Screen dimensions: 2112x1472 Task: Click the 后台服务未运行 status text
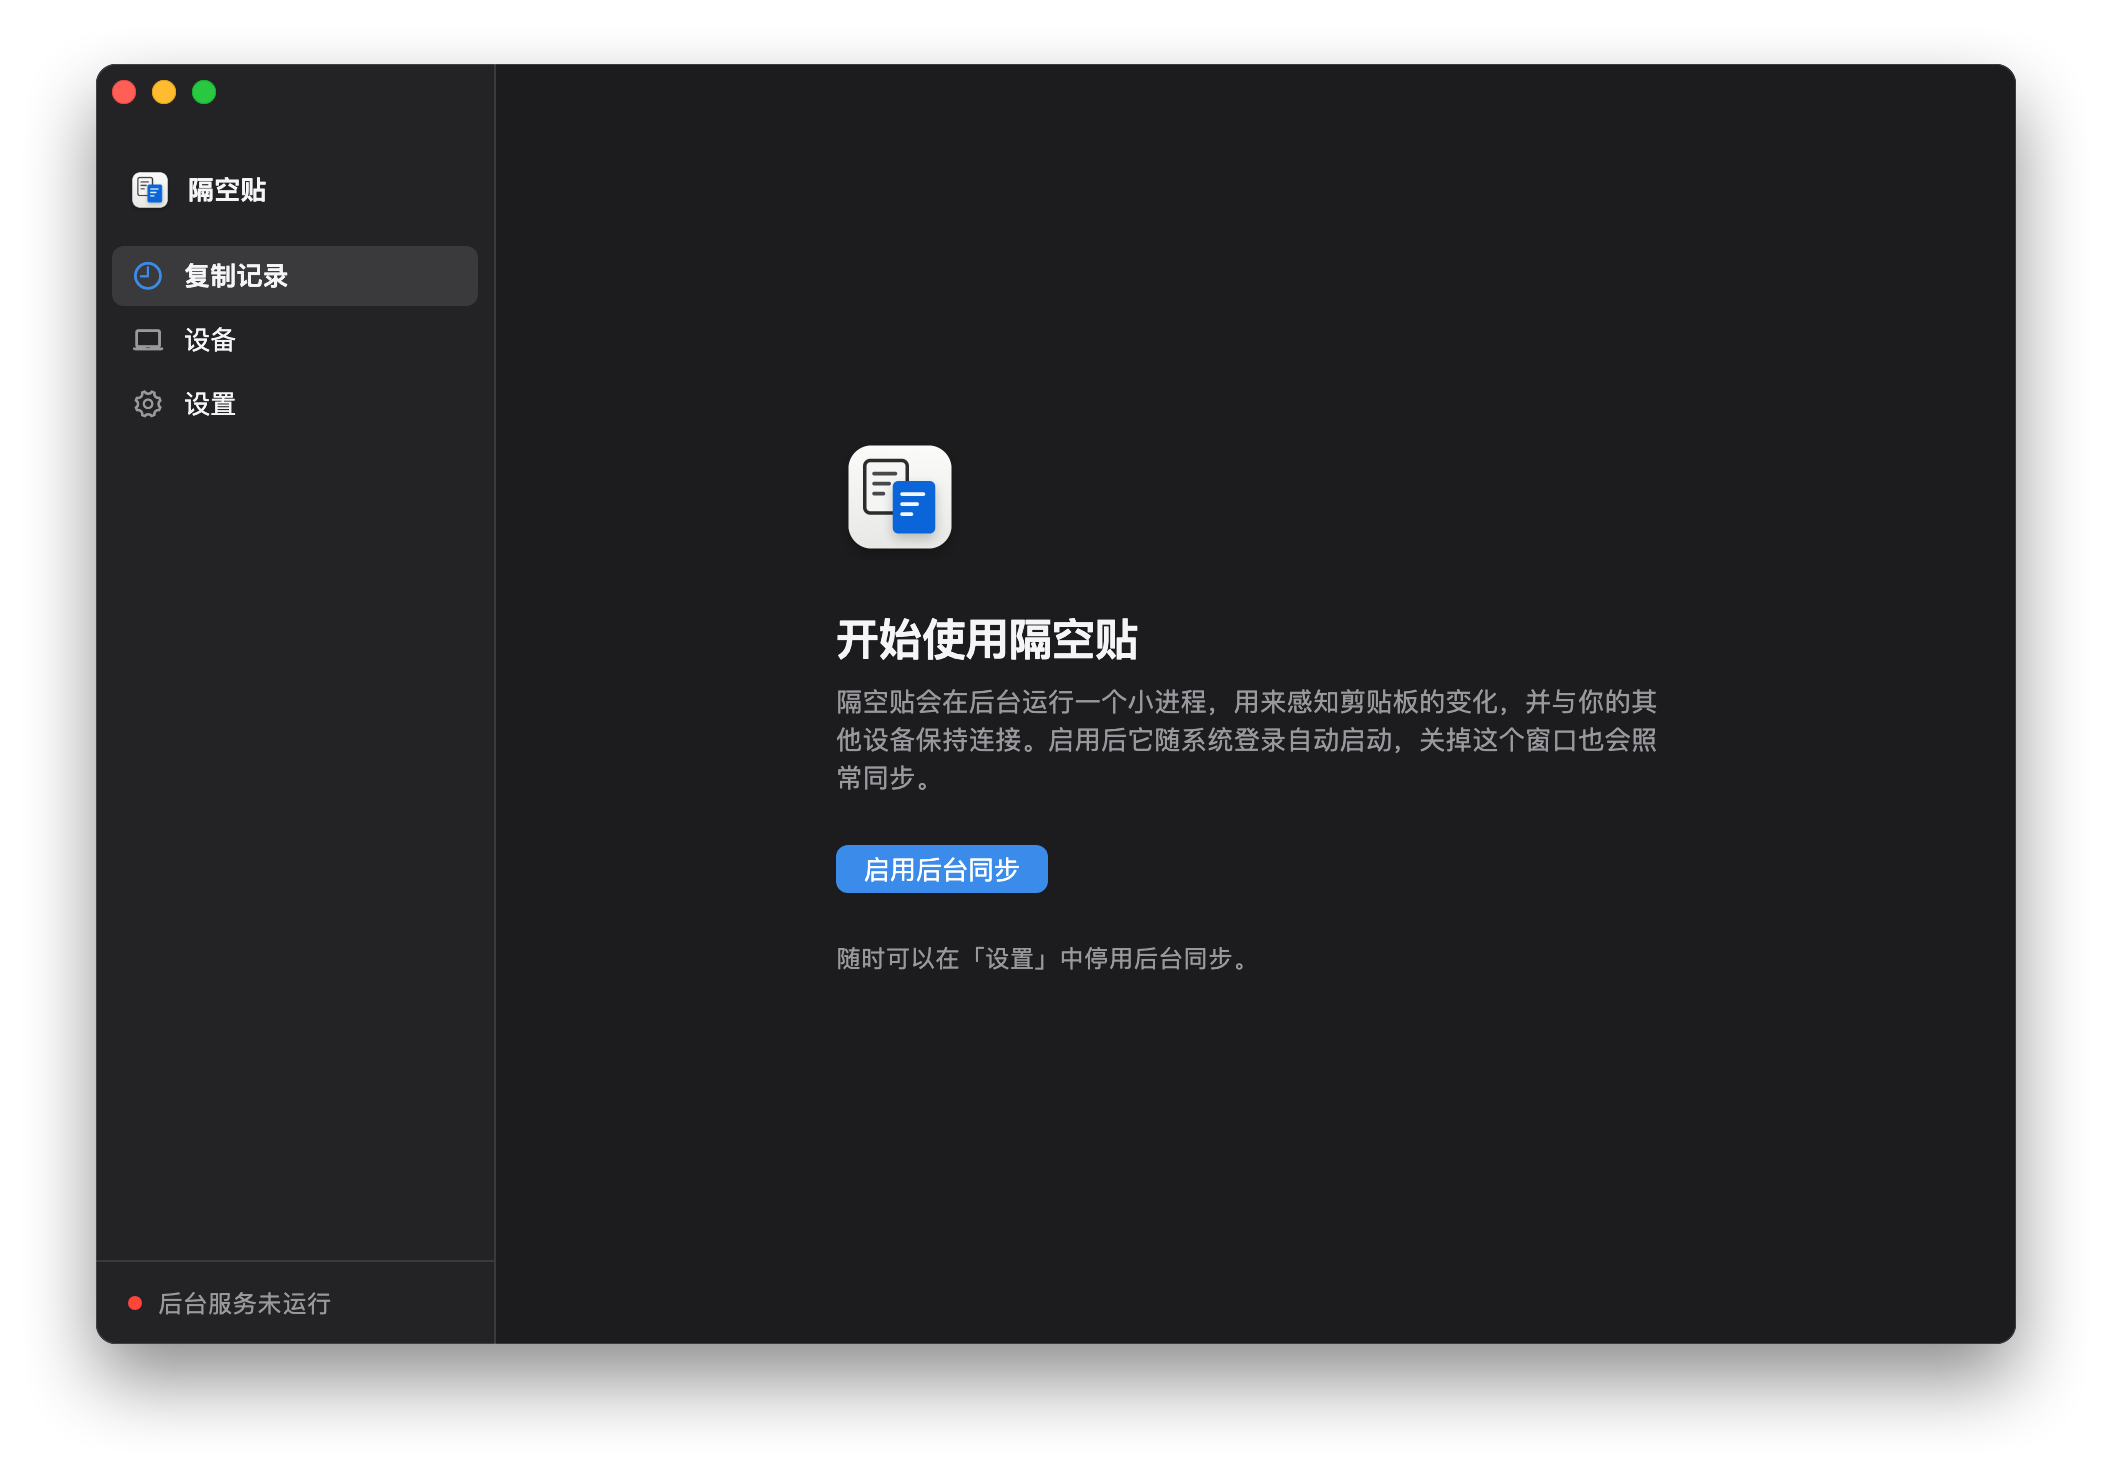pyautogui.click(x=245, y=1303)
